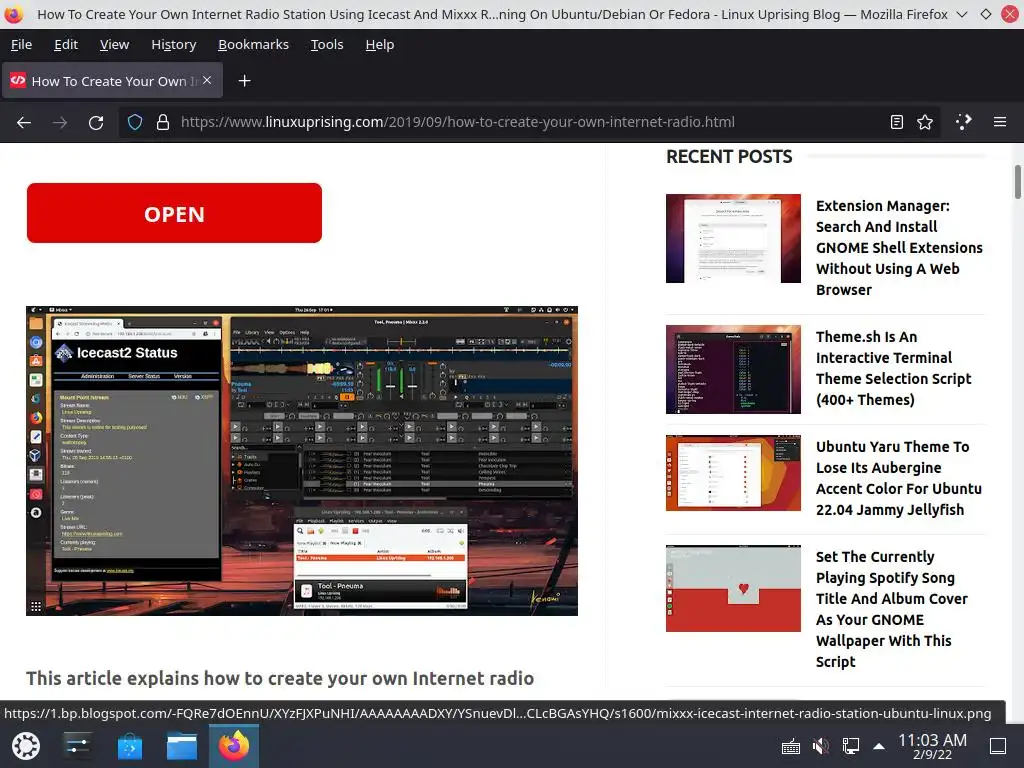
Task: Go back to the previous page
Action: coord(24,122)
